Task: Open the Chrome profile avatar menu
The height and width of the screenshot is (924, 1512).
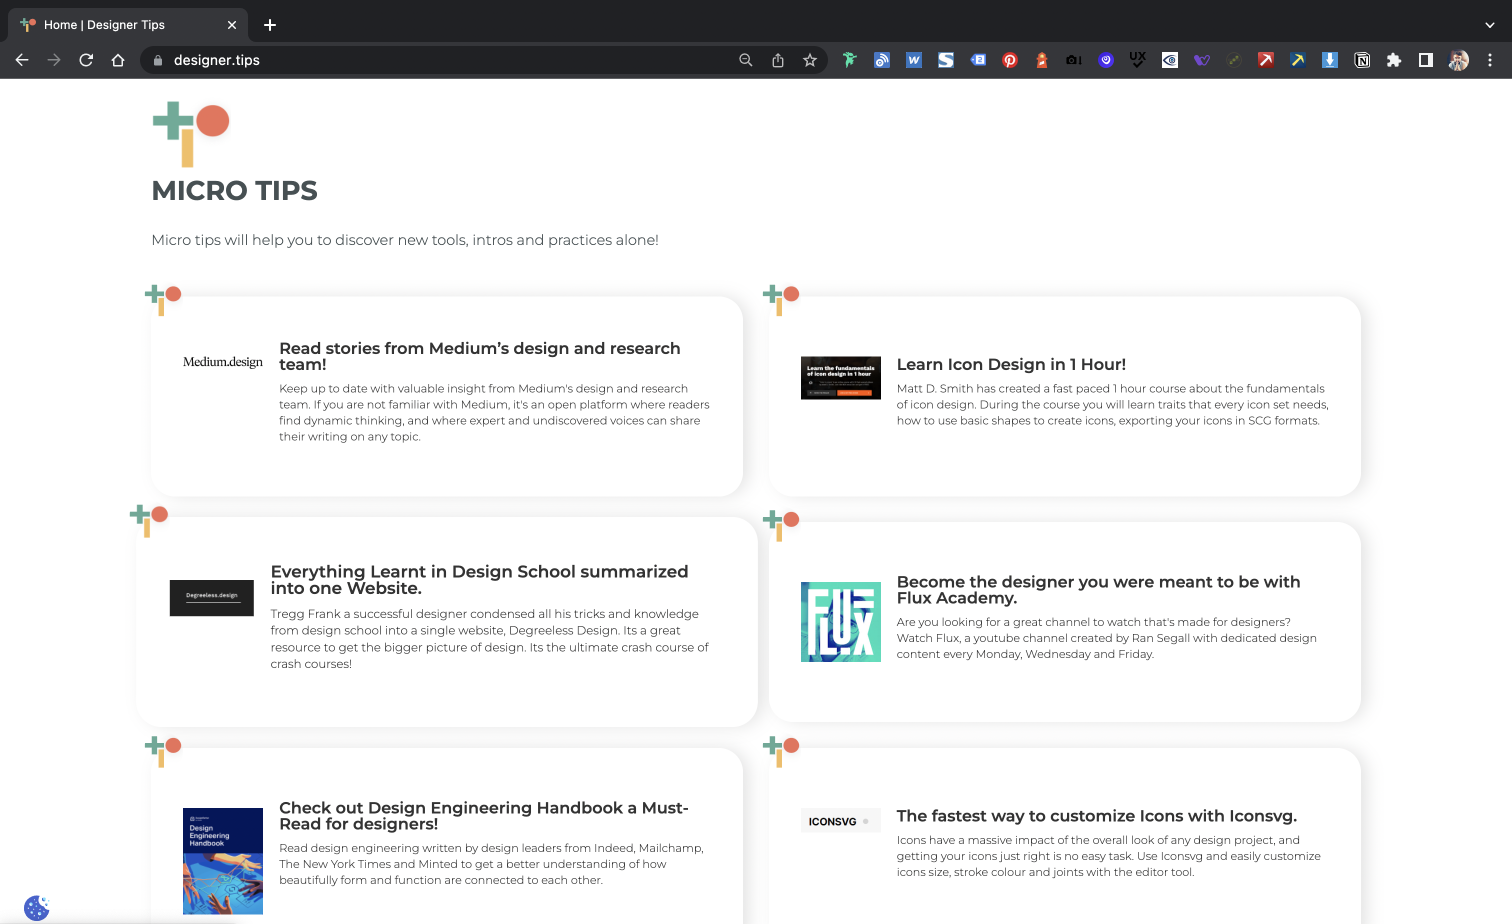Action: tap(1458, 60)
